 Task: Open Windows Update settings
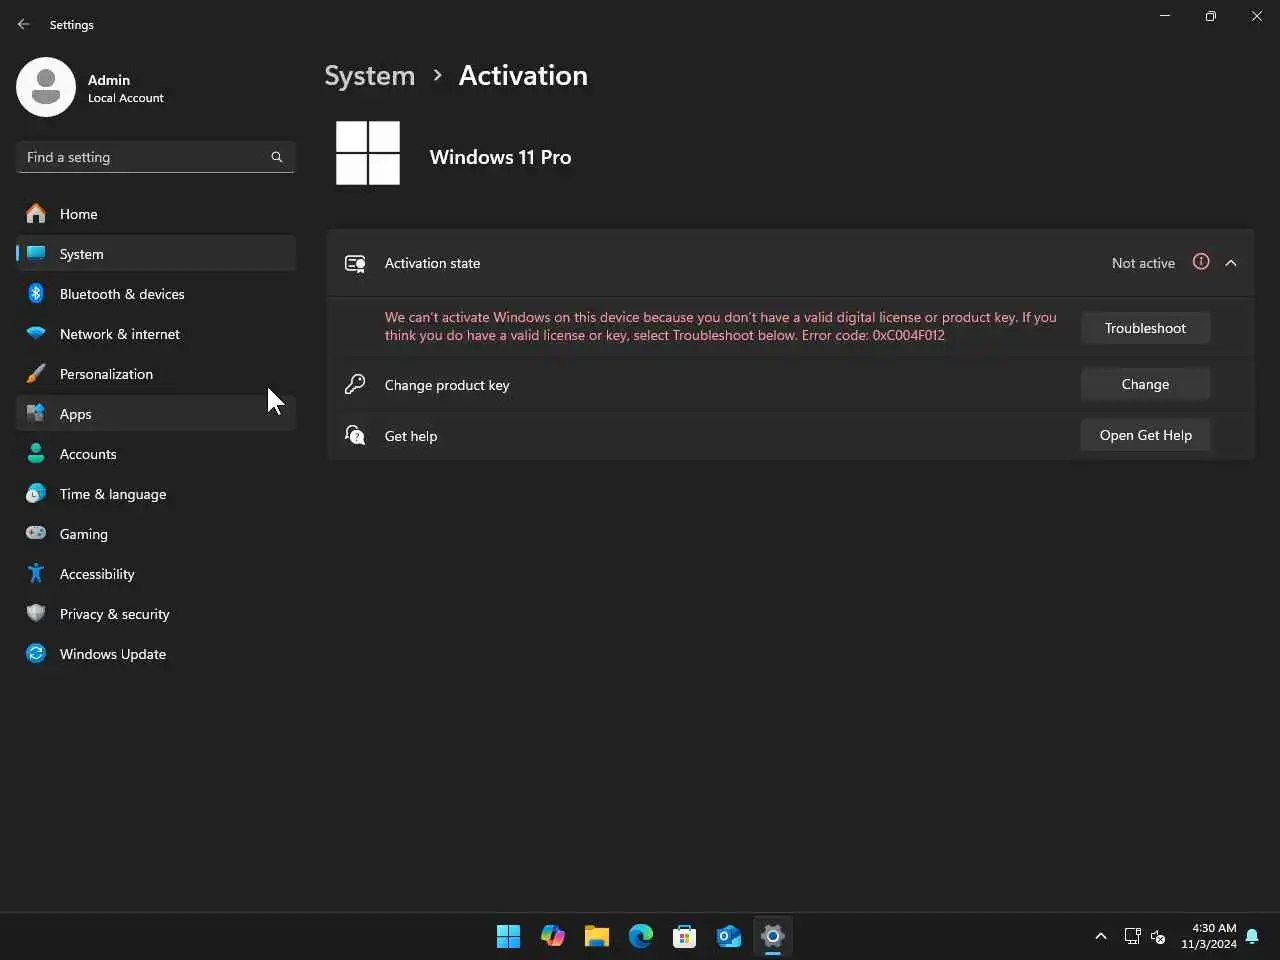pyautogui.click(x=156, y=654)
